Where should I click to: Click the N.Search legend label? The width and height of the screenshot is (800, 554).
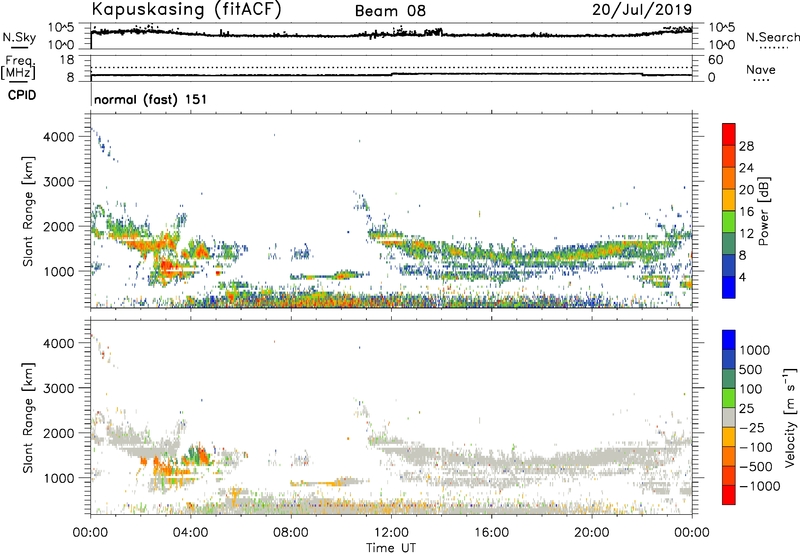click(x=772, y=37)
